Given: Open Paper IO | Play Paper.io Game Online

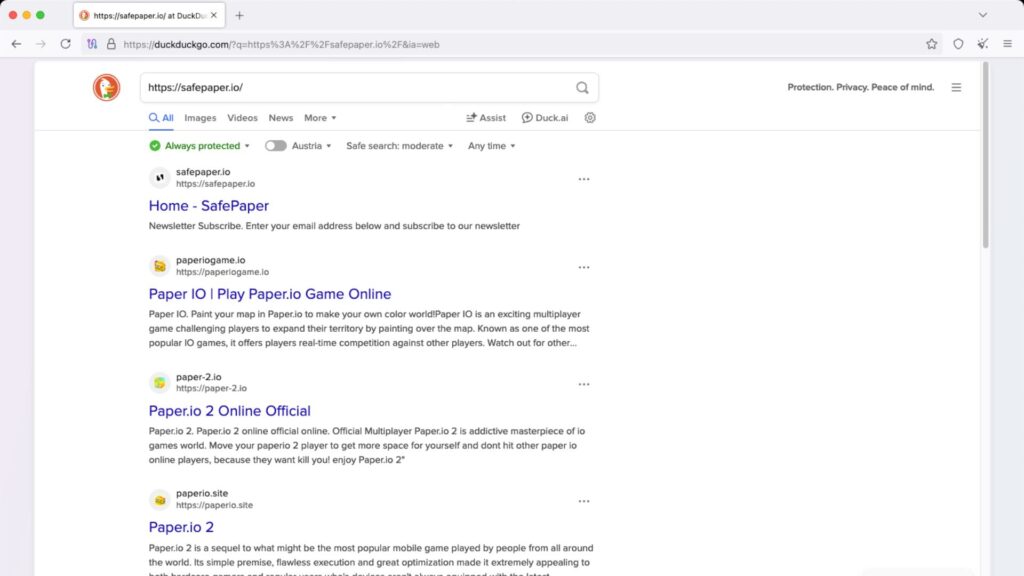Looking at the screenshot, I should tap(270, 294).
